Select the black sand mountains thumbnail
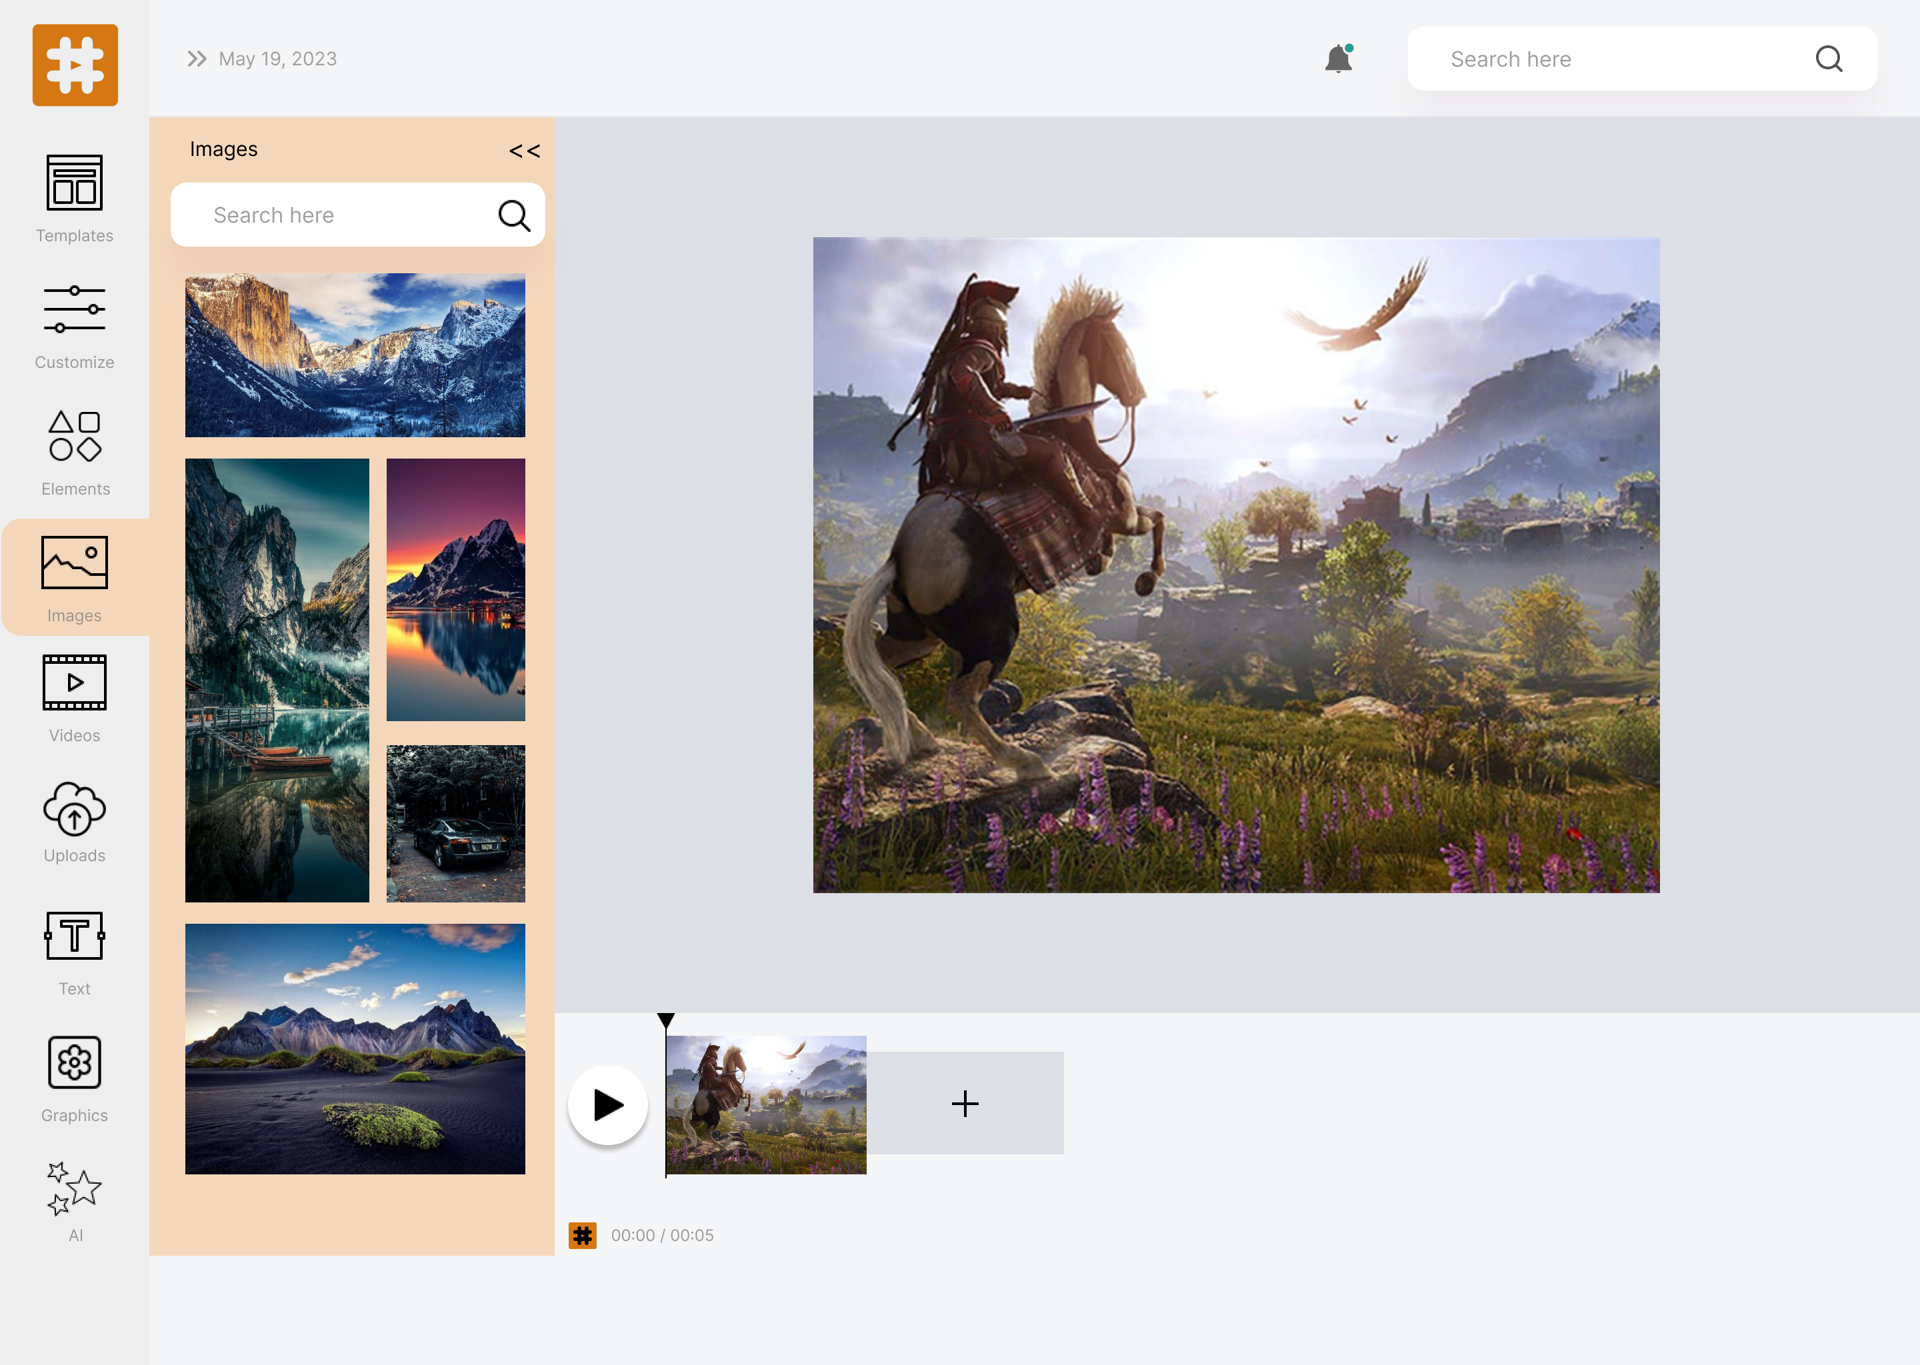Image resolution: width=1920 pixels, height=1365 pixels. pyautogui.click(x=355, y=1049)
